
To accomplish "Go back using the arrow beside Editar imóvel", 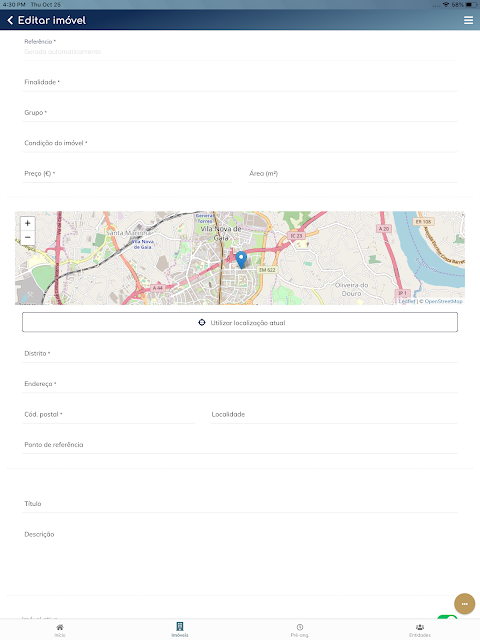I will [x=10, y=20].
